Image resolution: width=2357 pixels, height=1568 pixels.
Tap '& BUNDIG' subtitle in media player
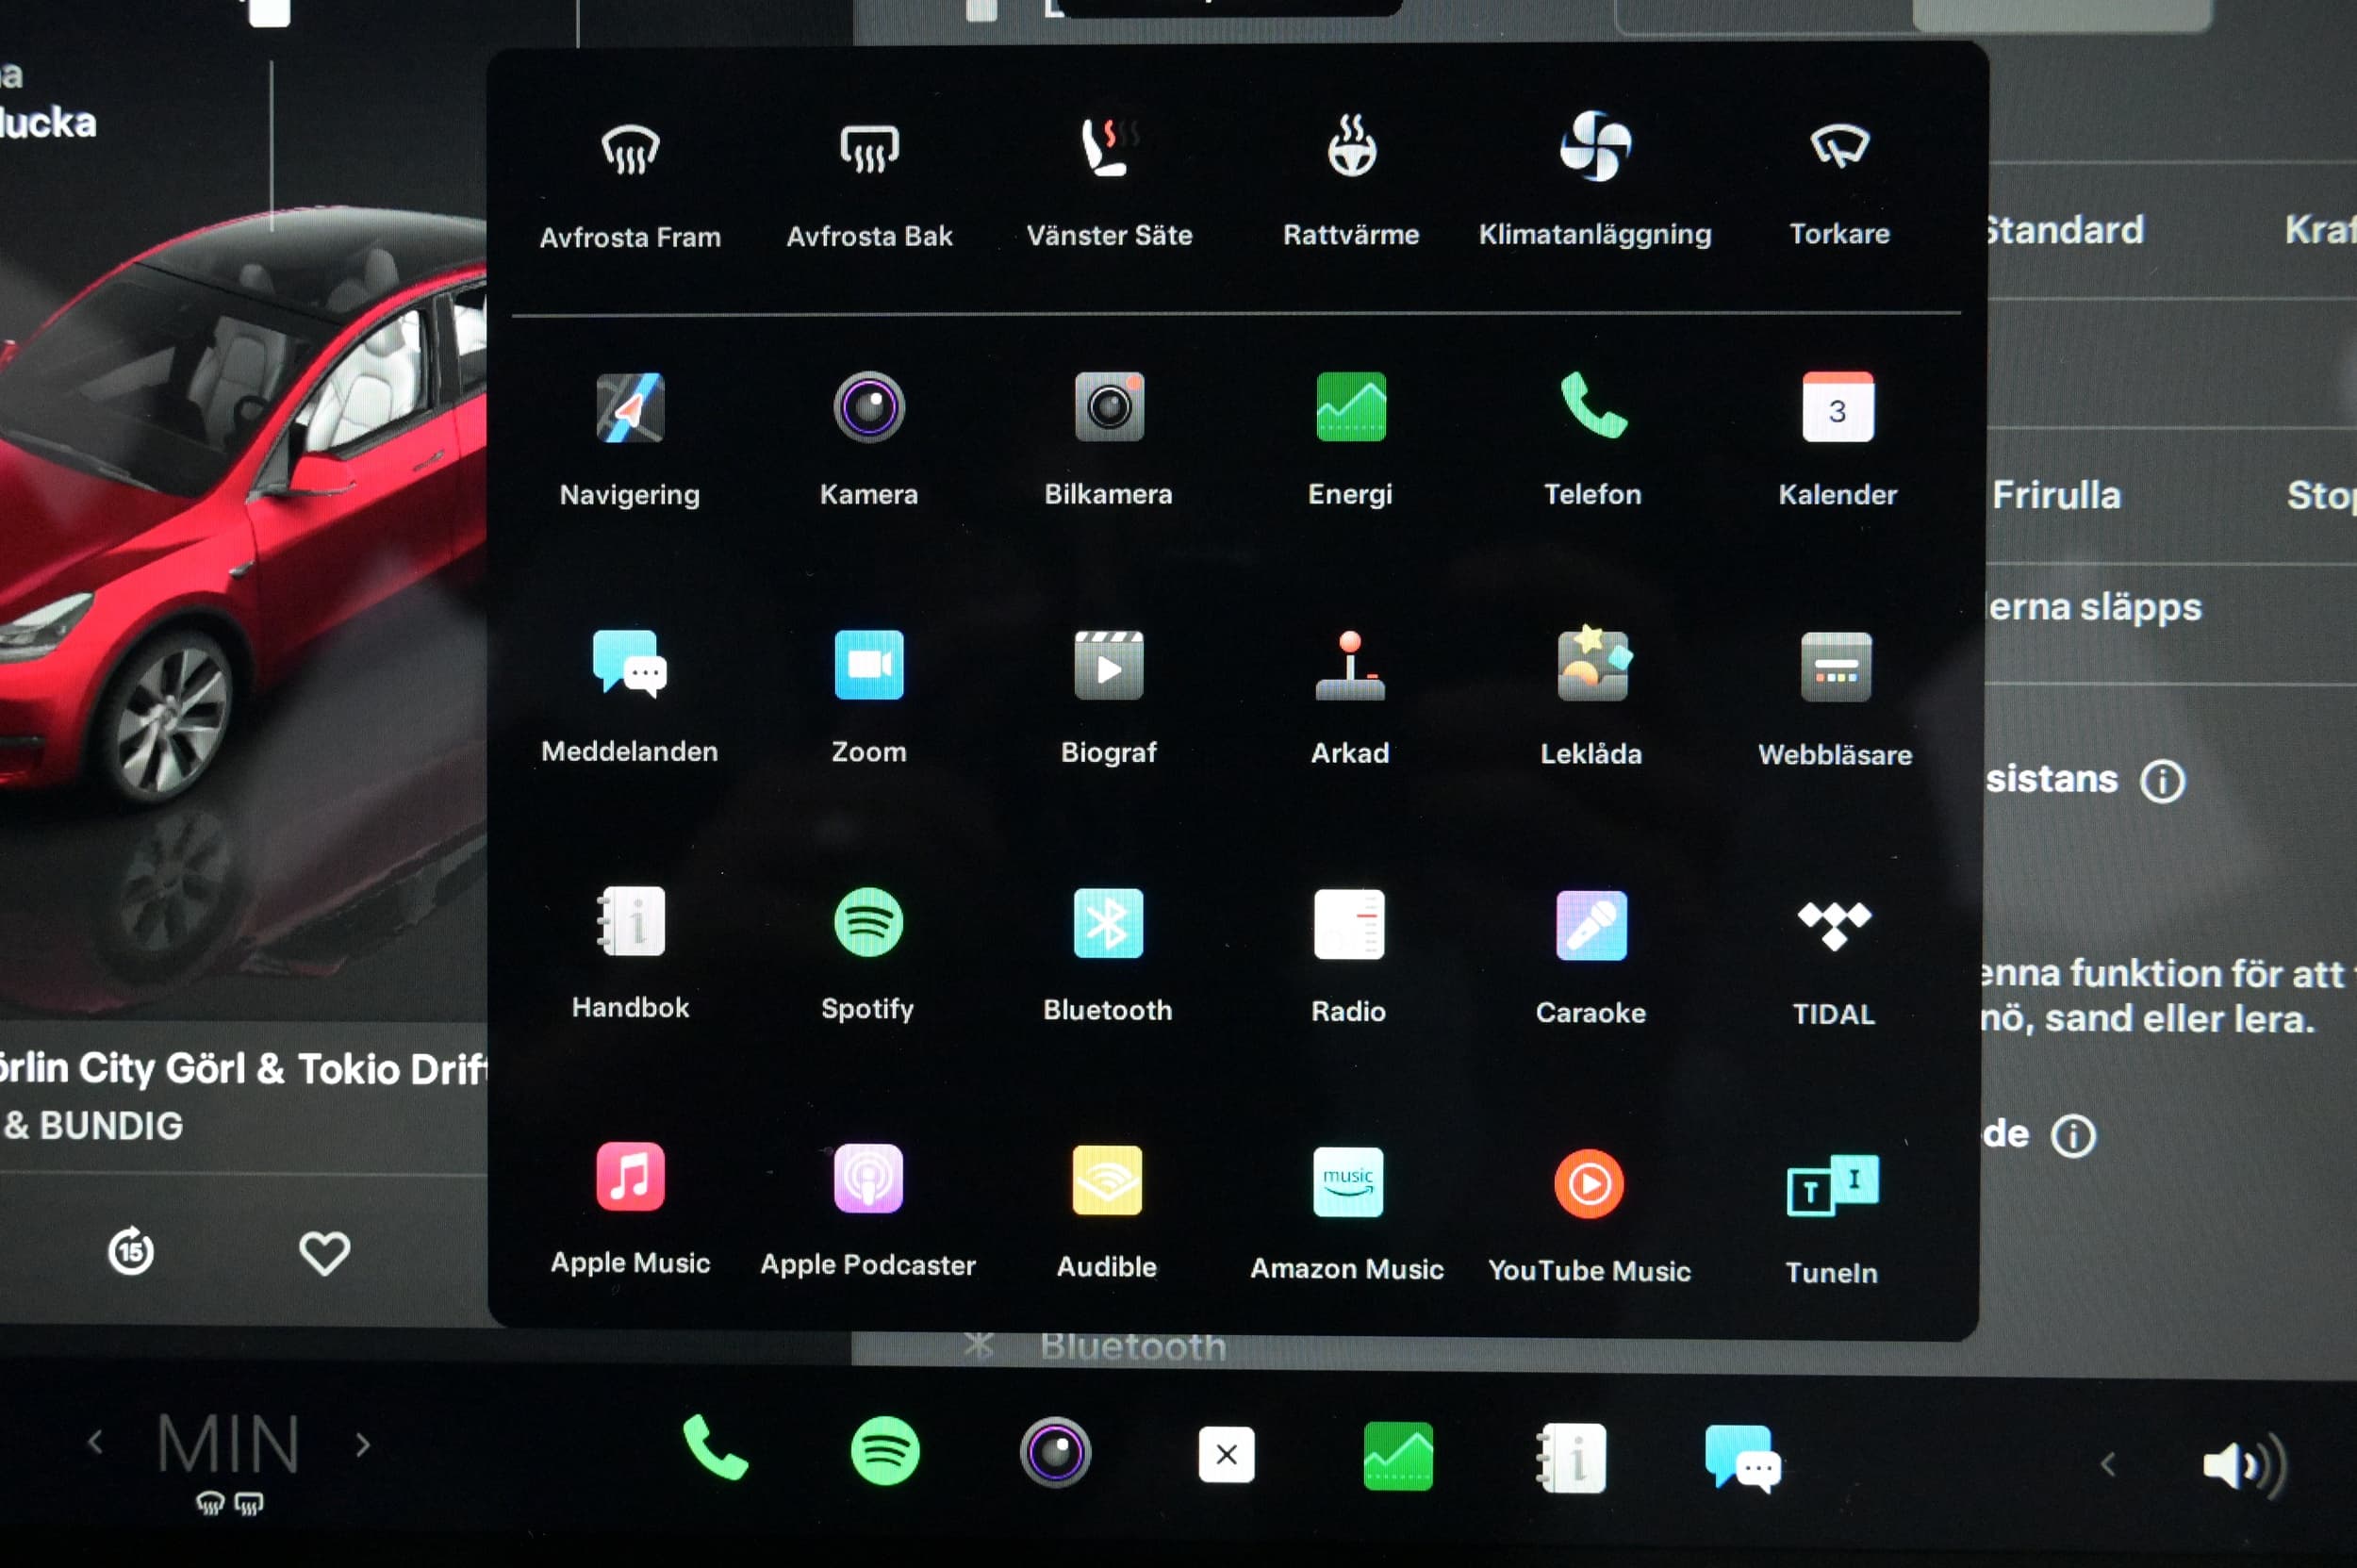93,1126
